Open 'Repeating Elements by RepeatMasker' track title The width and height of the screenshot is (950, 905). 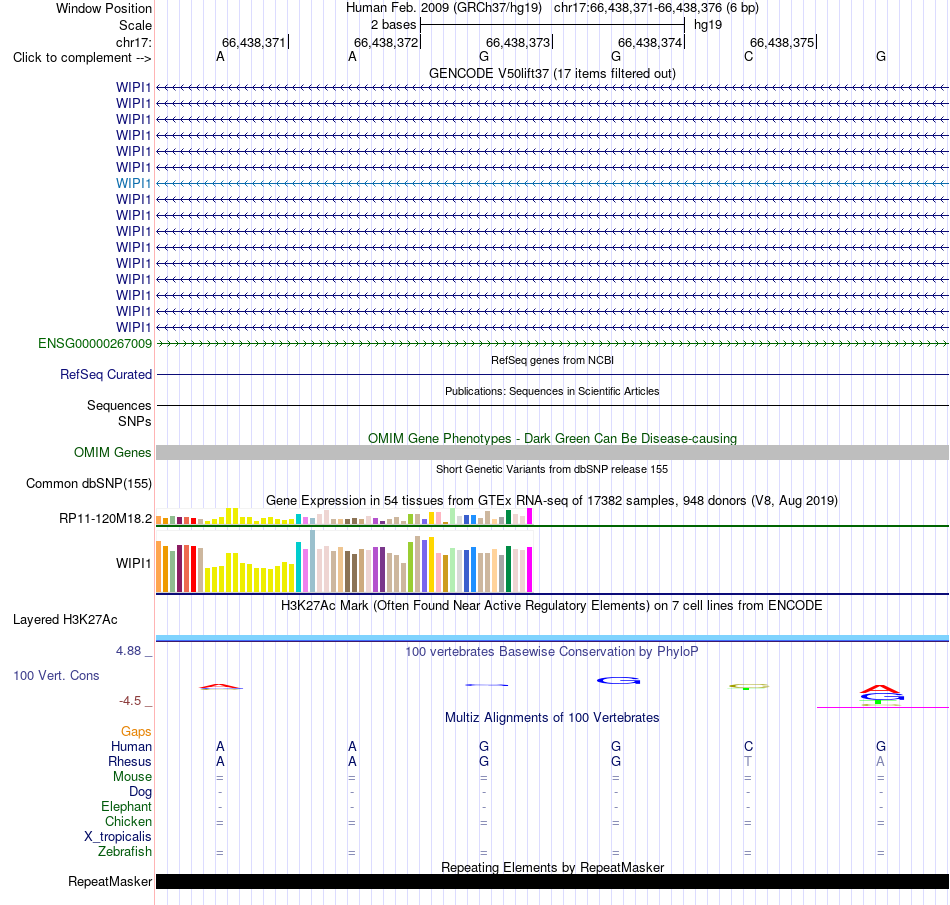coord(552,867)
